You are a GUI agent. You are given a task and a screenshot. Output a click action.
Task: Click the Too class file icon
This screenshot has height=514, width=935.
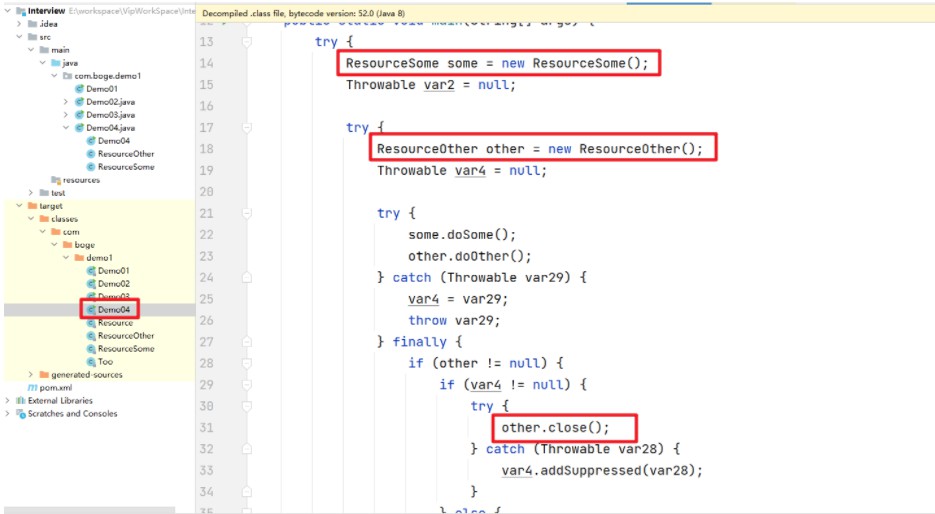click(x=91, y=361)
